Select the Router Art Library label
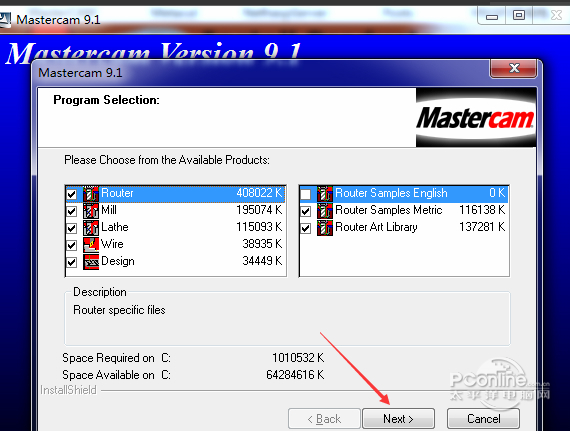Image resolution: width=570 pixels, height=431 pixels. [376, 227]
